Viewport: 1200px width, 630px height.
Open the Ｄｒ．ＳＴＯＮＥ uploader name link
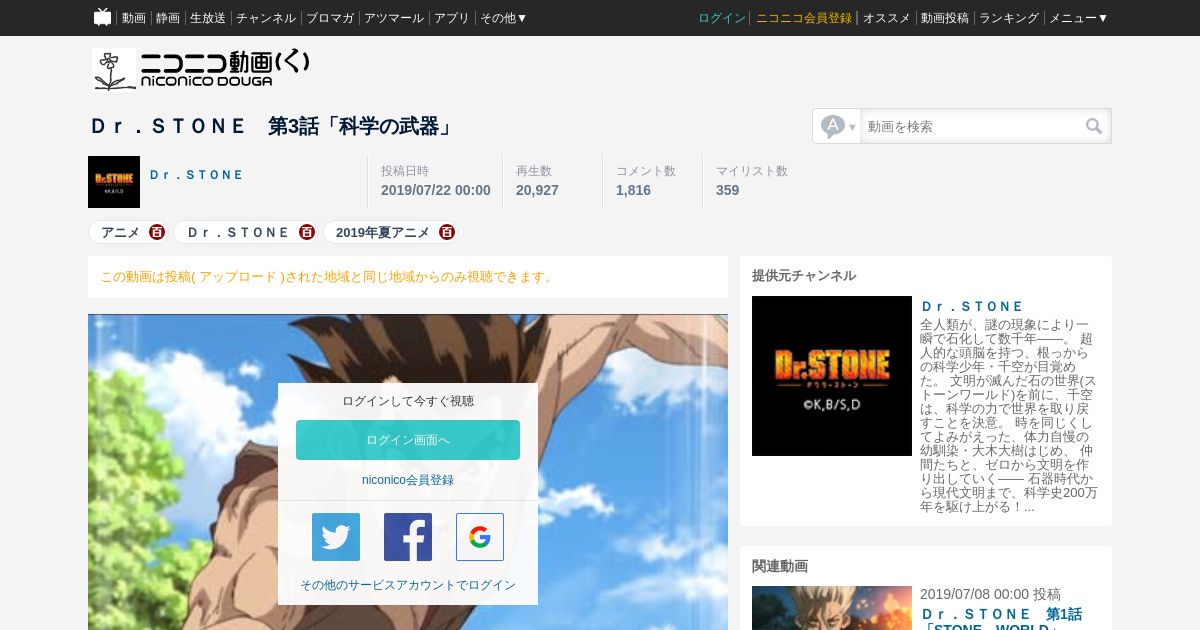[x=197, y=174]
